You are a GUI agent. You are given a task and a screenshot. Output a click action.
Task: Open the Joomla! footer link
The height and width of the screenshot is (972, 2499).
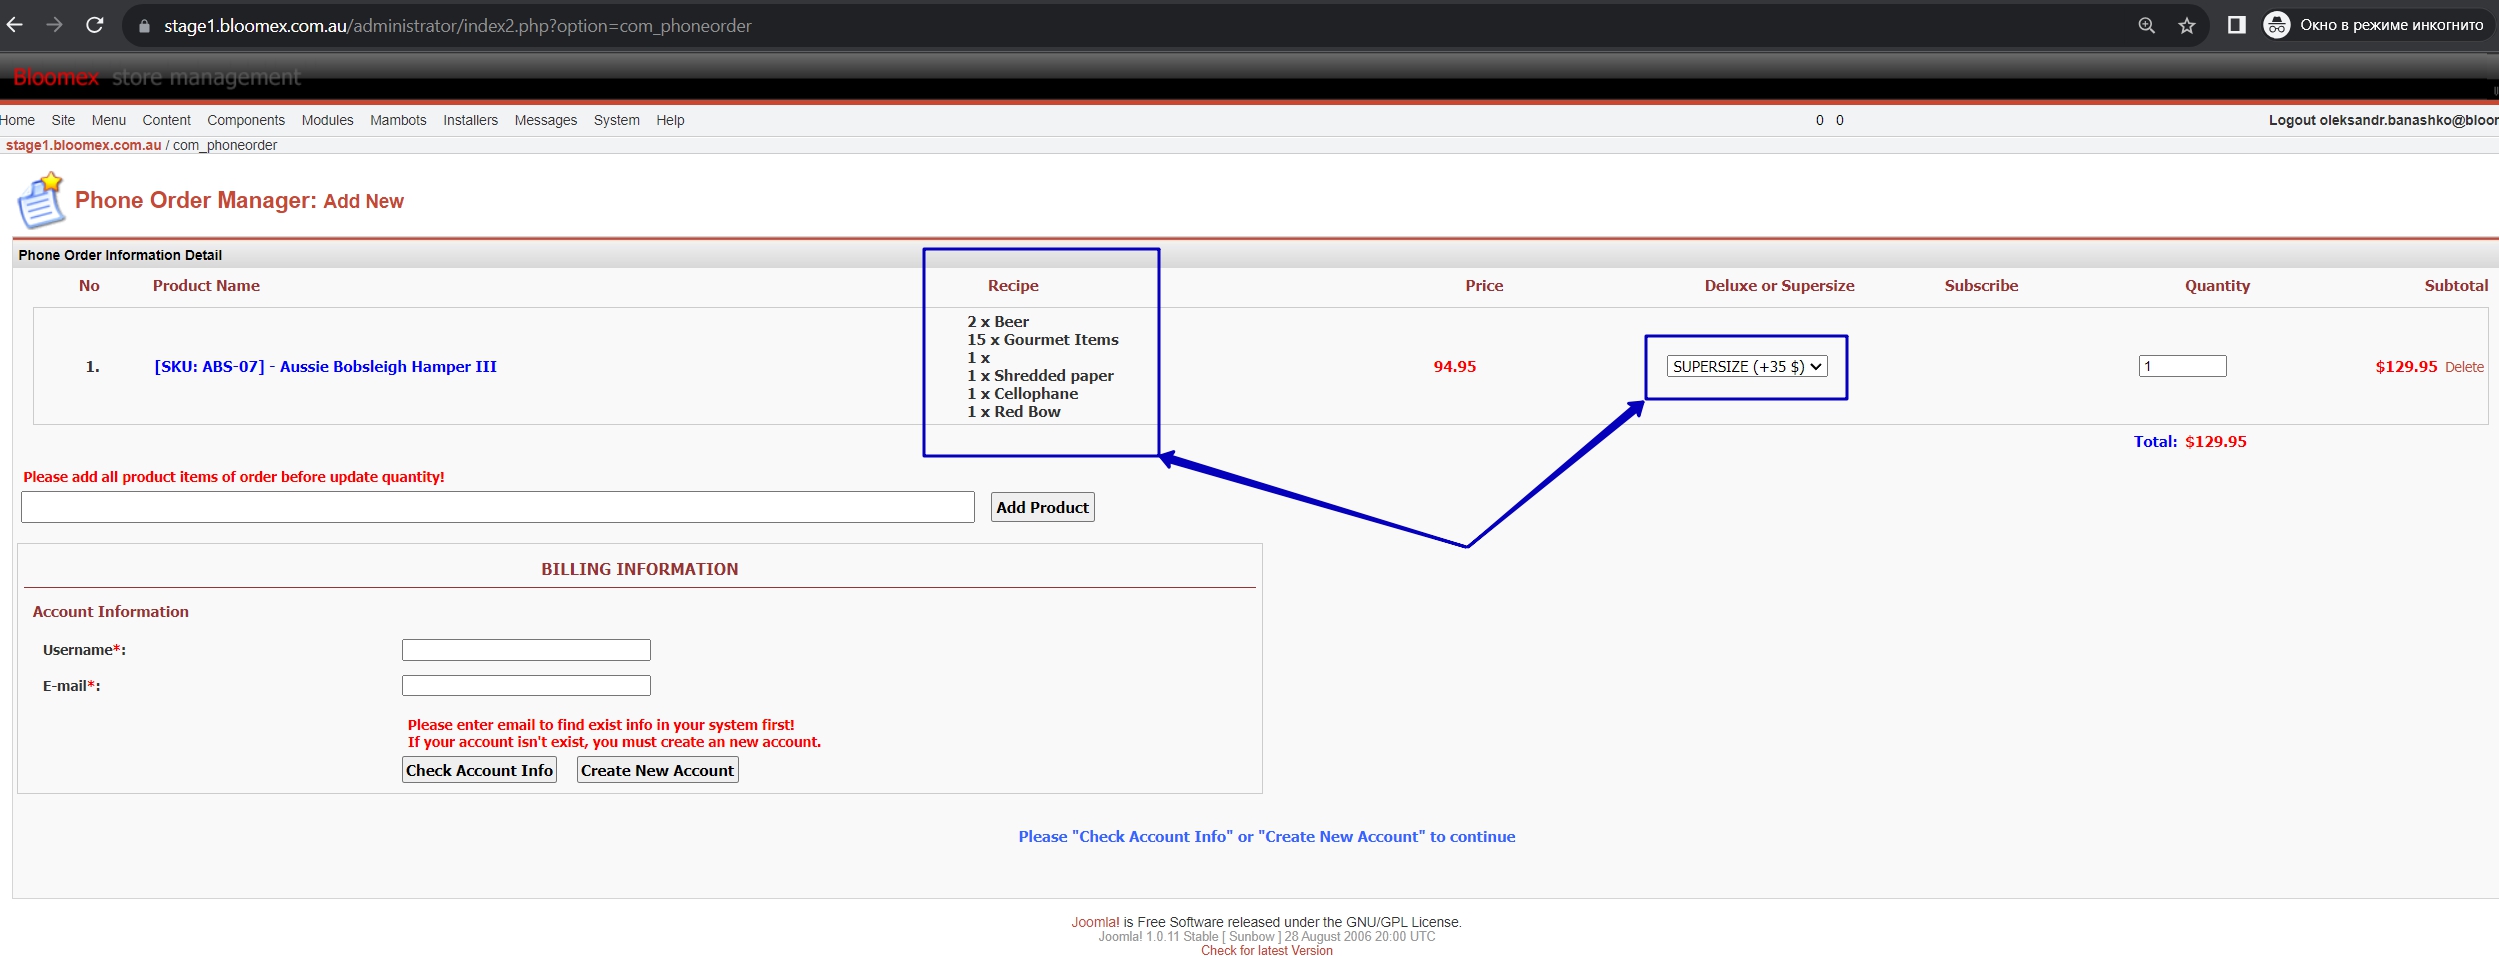tap(1095, 922)
